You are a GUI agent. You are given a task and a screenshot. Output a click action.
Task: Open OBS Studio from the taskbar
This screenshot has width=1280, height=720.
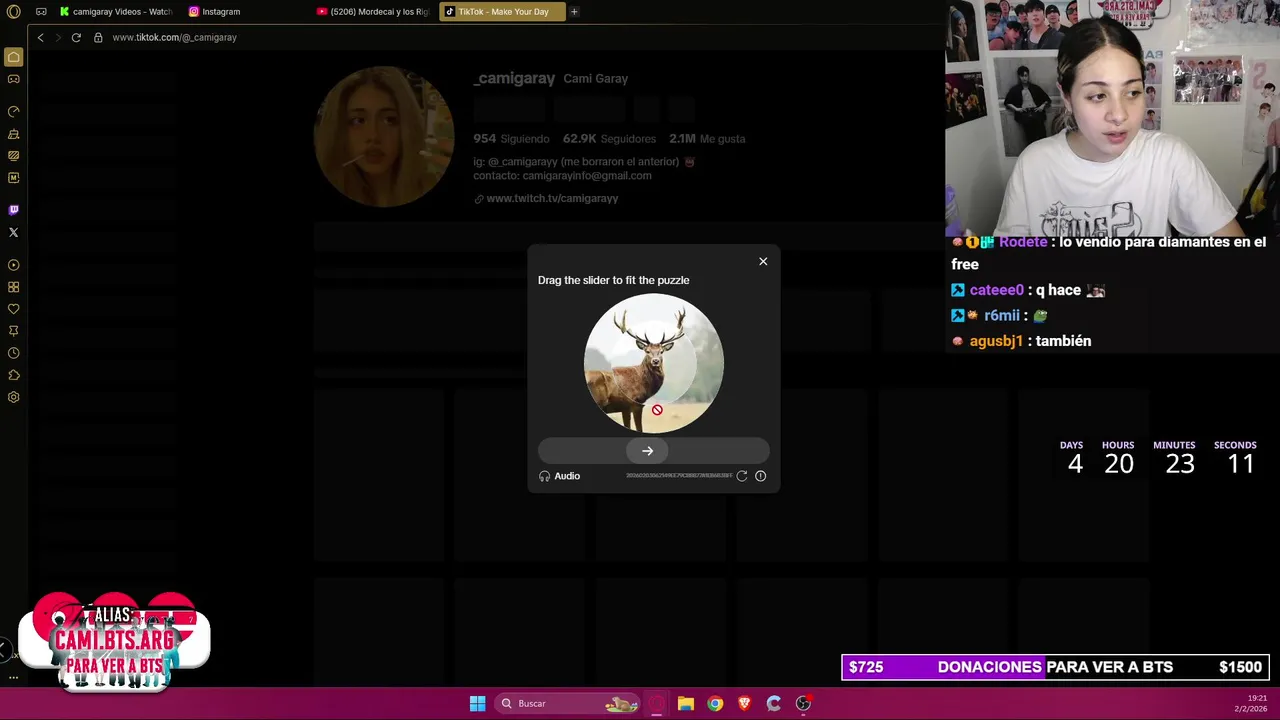(803, 703)
